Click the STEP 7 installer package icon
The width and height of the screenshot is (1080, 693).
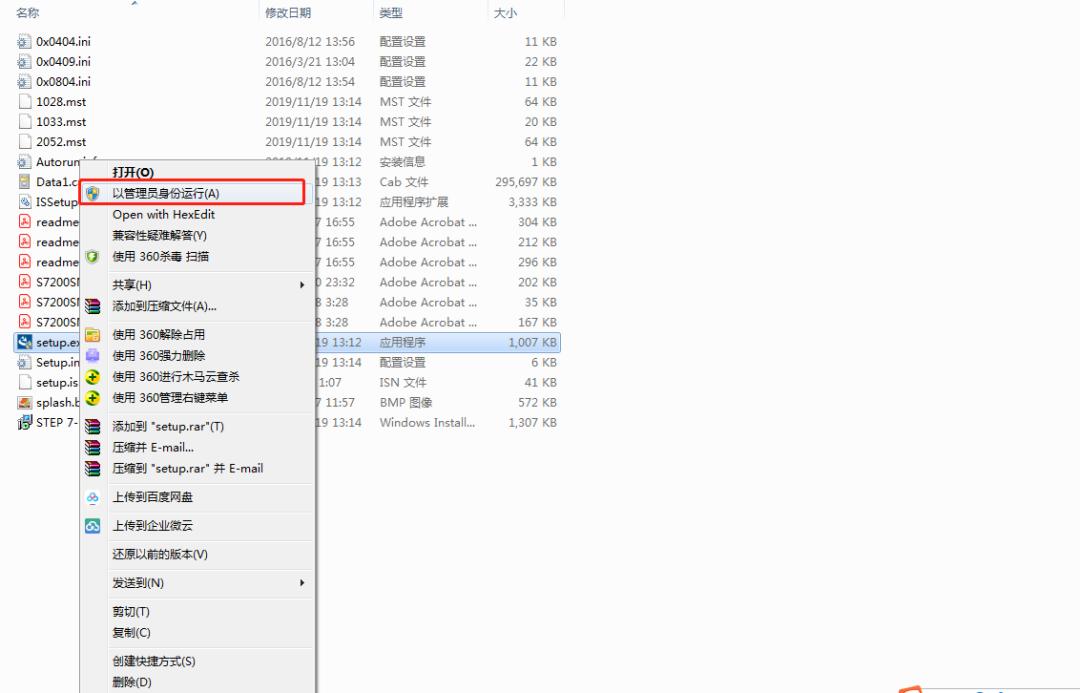click(25, 422)
